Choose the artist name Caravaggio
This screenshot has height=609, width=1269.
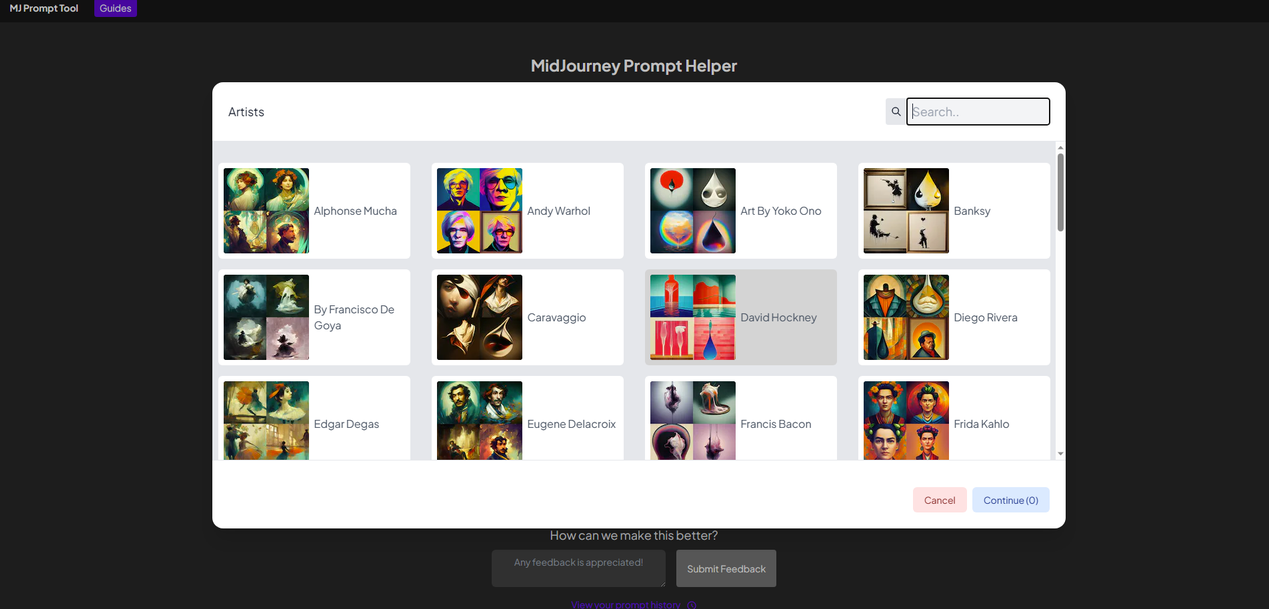pyautogui.click(x=557, y=317)
